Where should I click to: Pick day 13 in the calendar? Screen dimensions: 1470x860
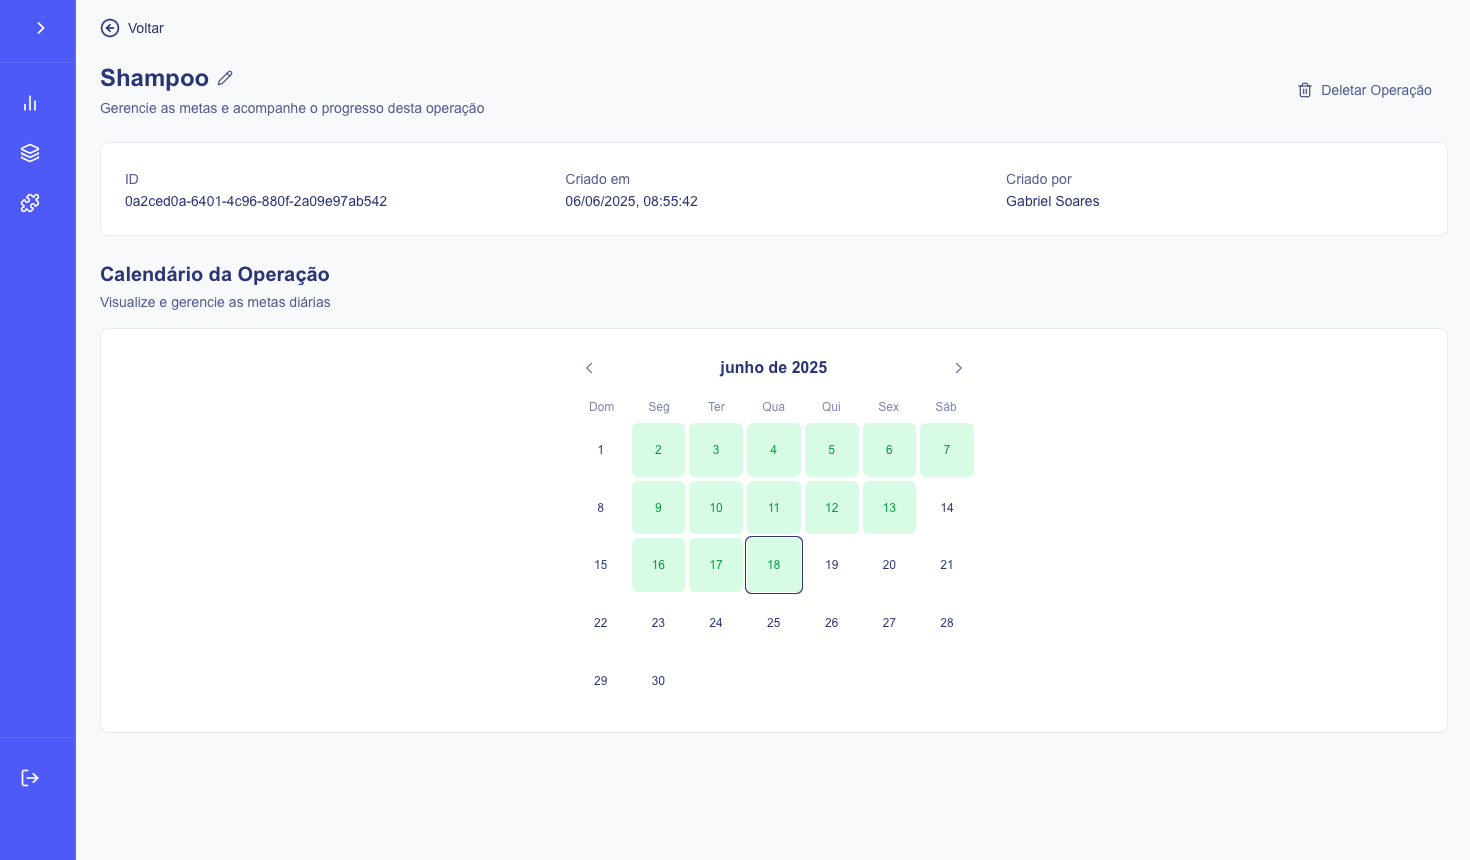[889, 508]
